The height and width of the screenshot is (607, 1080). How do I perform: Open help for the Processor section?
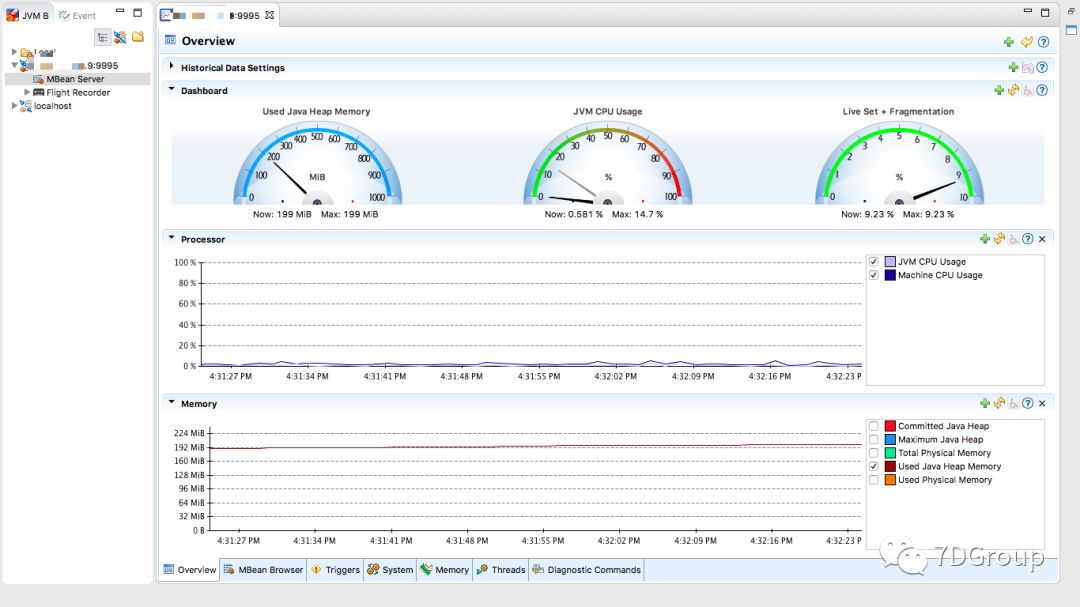tap(1028, 239)
